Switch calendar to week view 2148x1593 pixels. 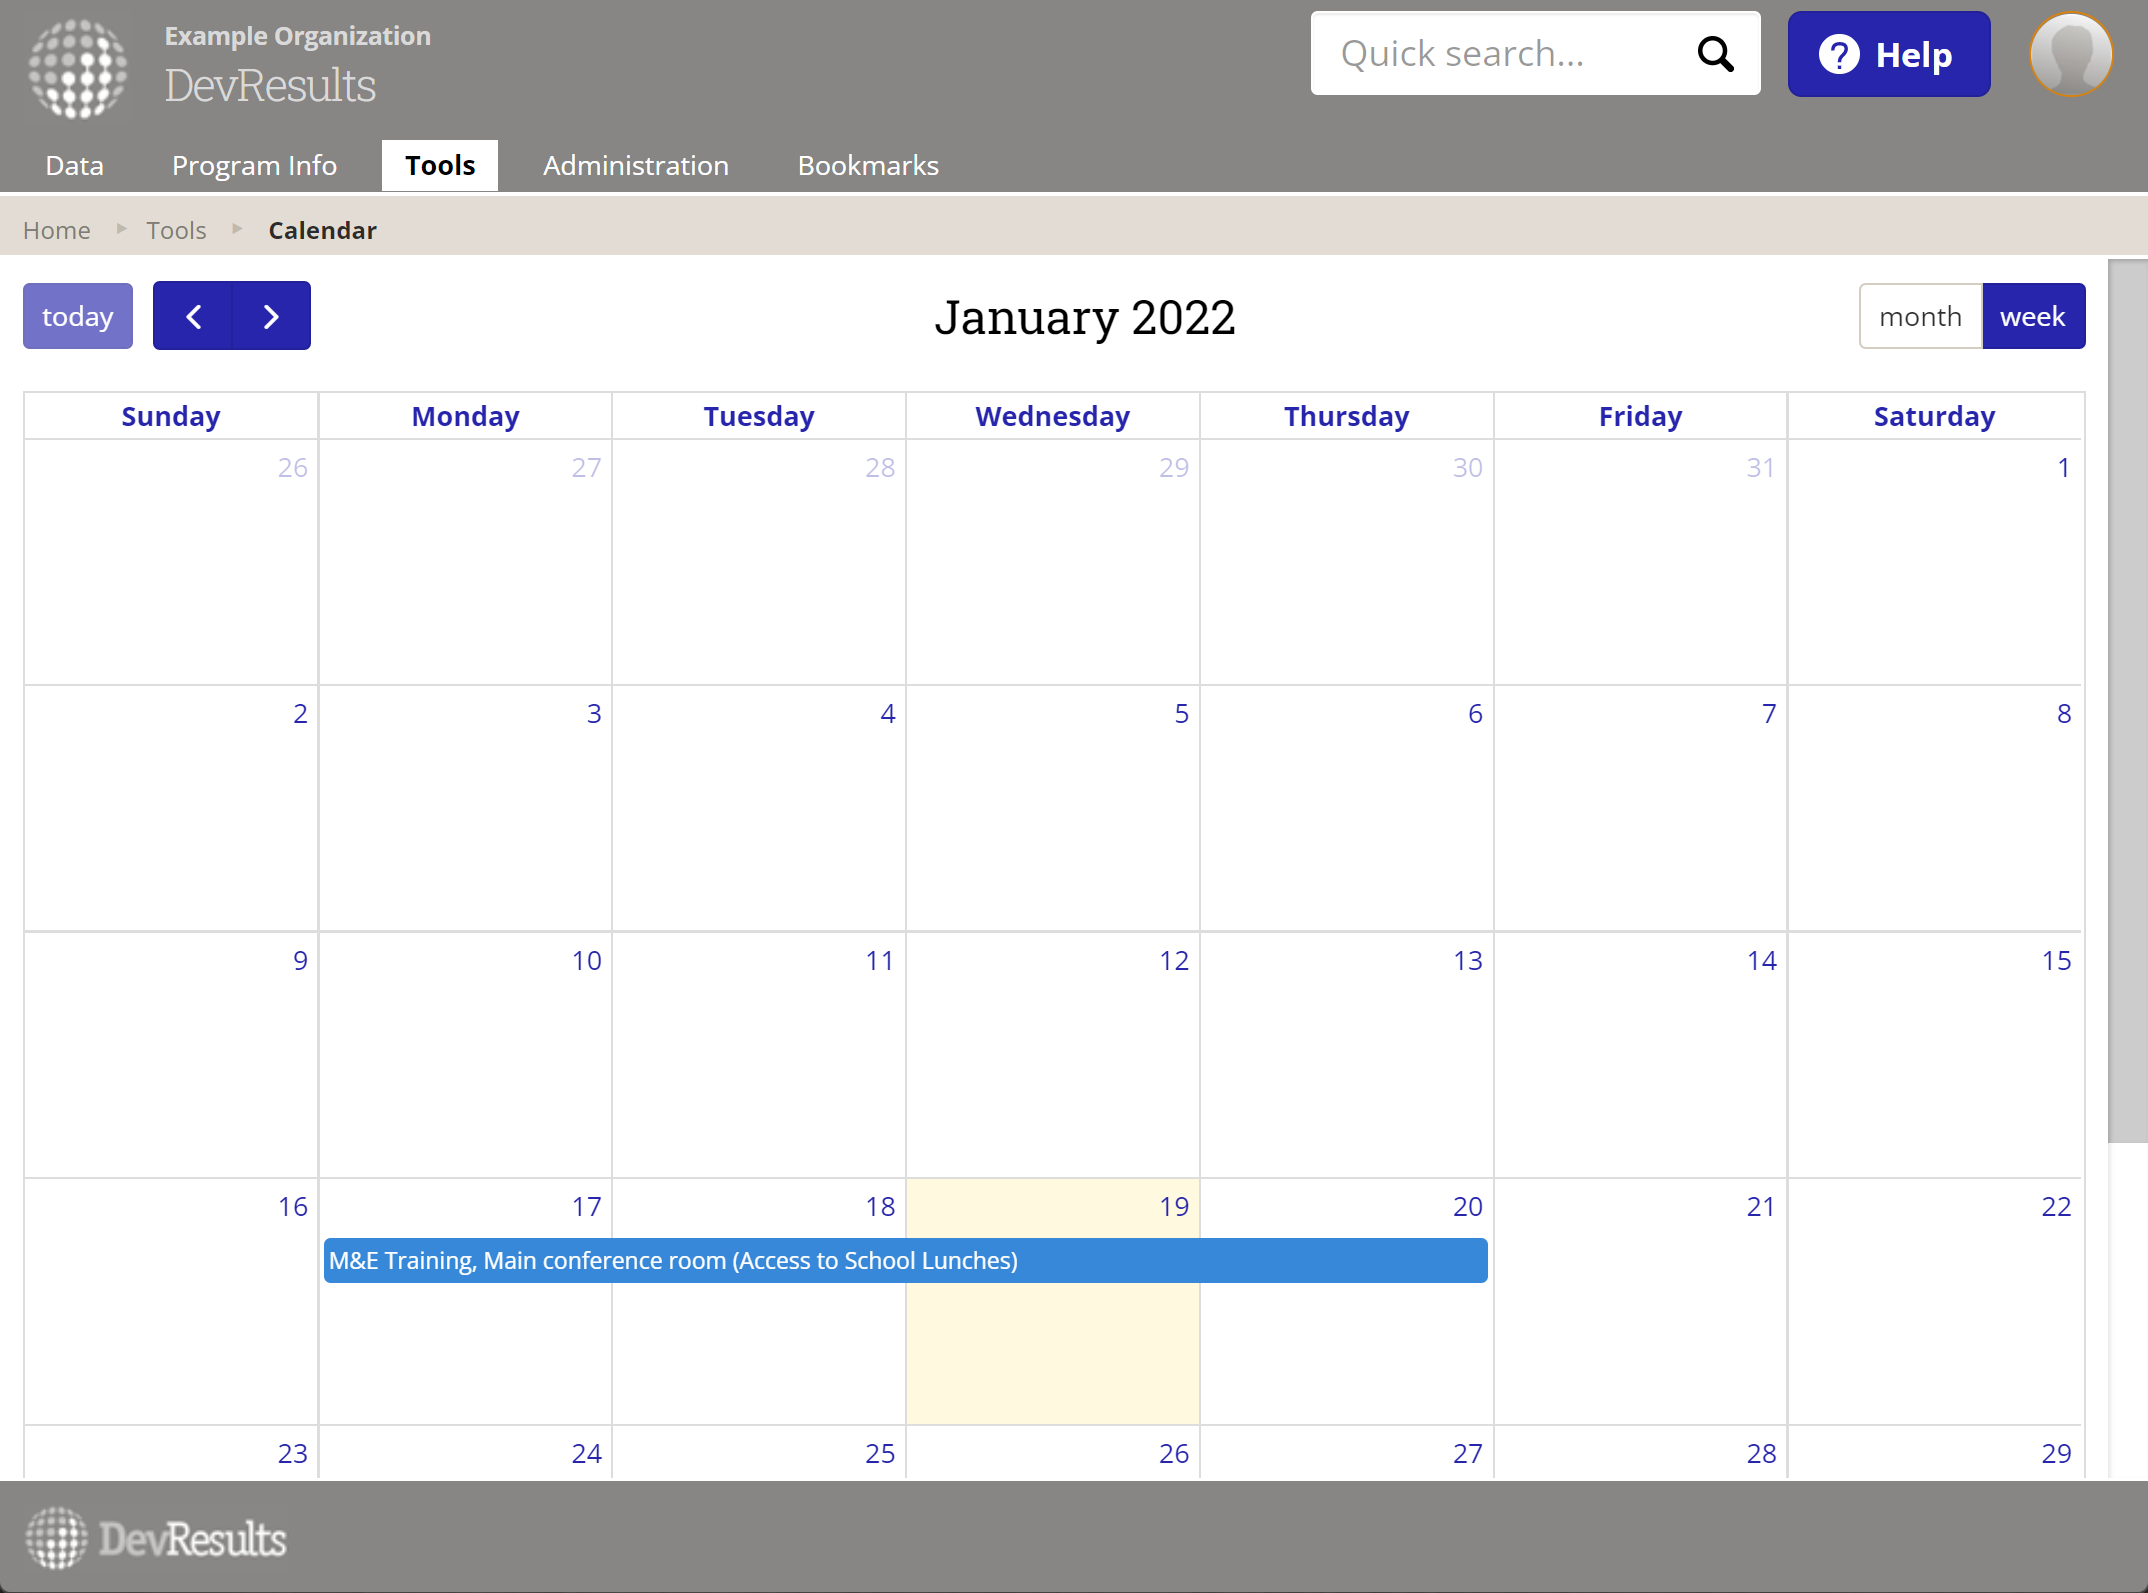click(x=2032, y=316)
